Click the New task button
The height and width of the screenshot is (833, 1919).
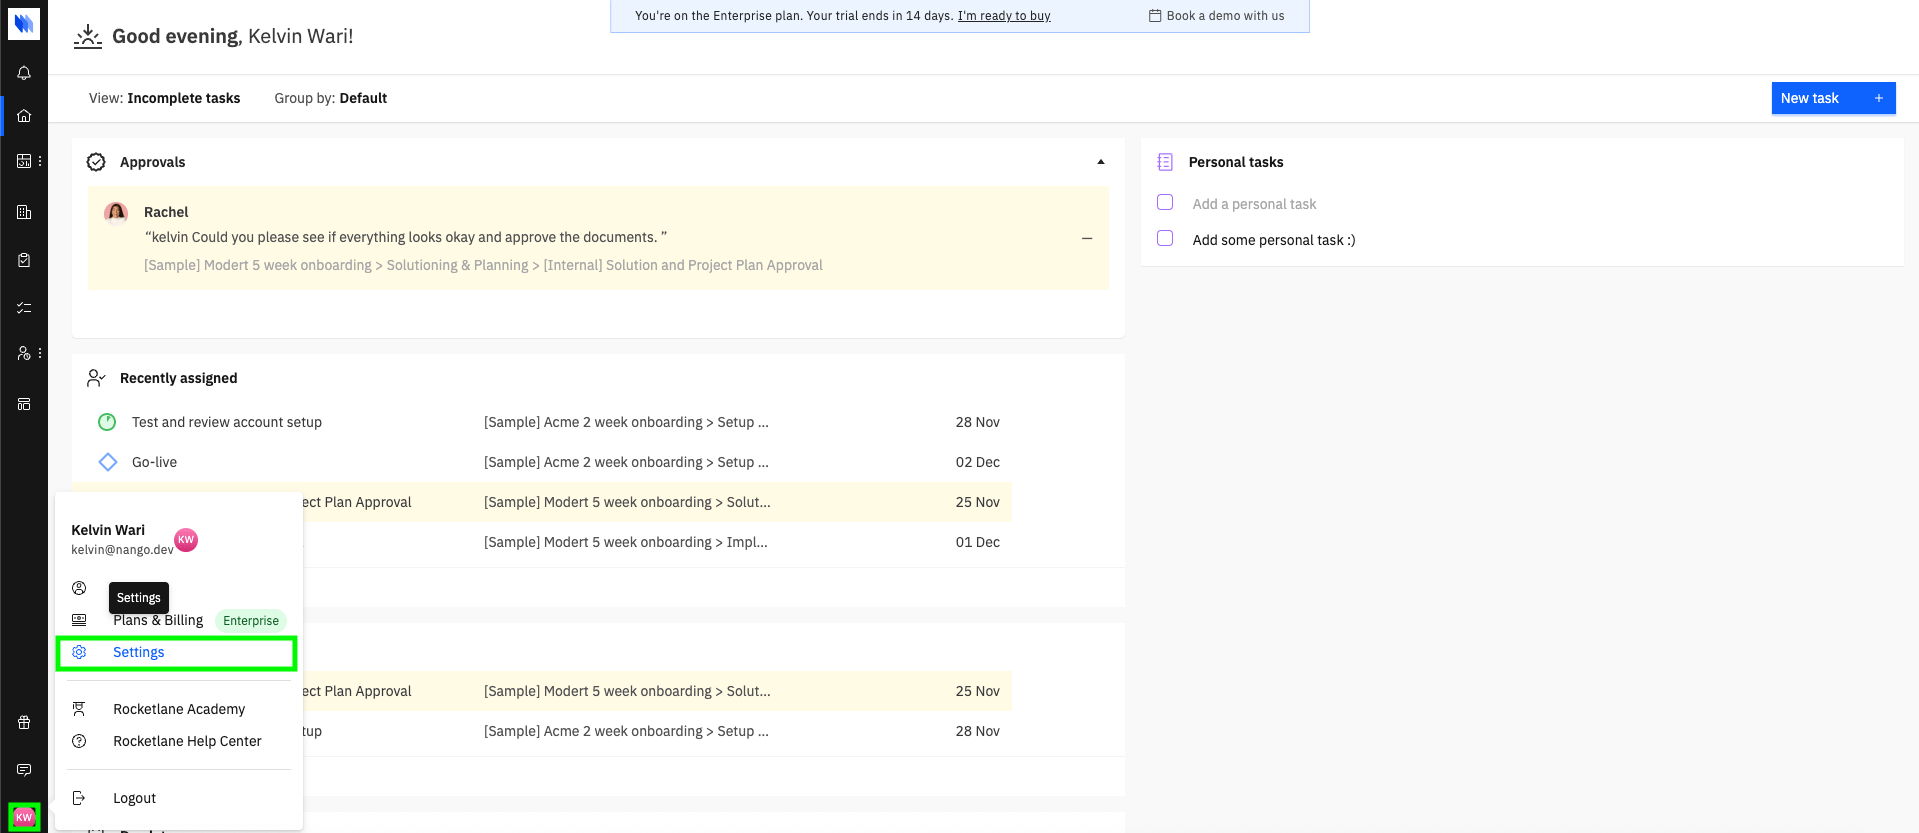tap(1833, 98)
